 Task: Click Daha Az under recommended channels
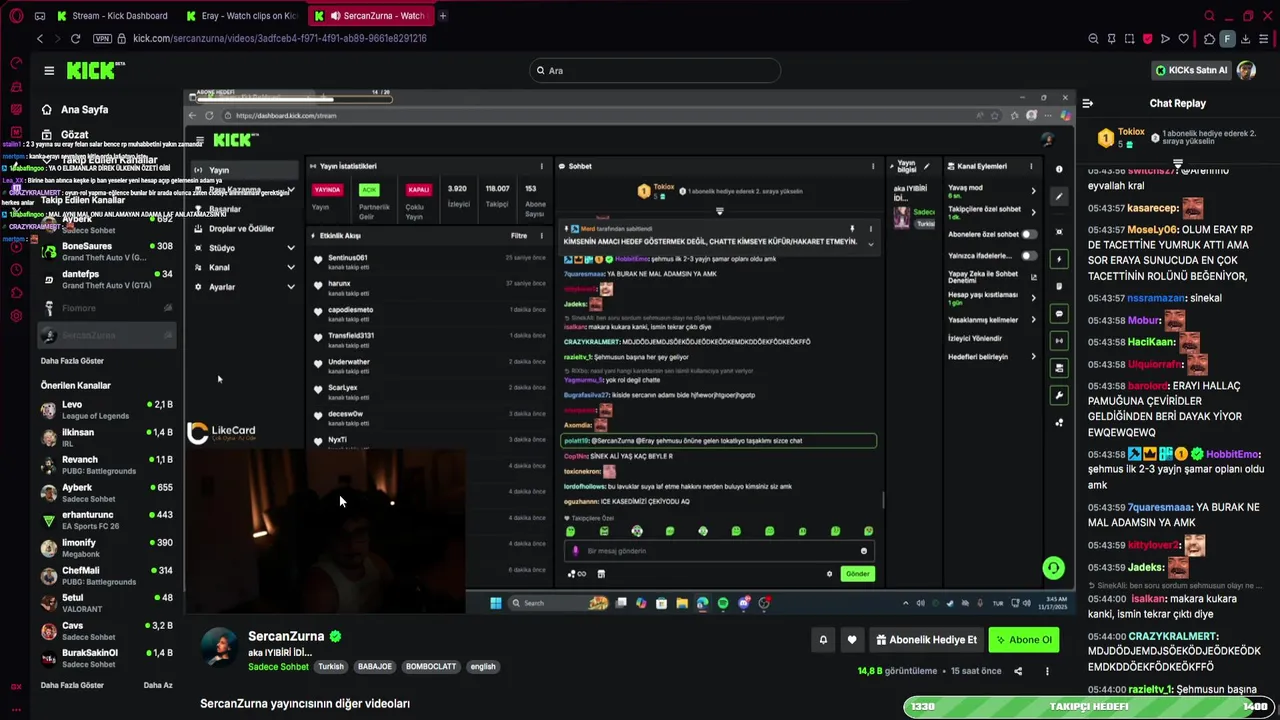pos(158,685)
